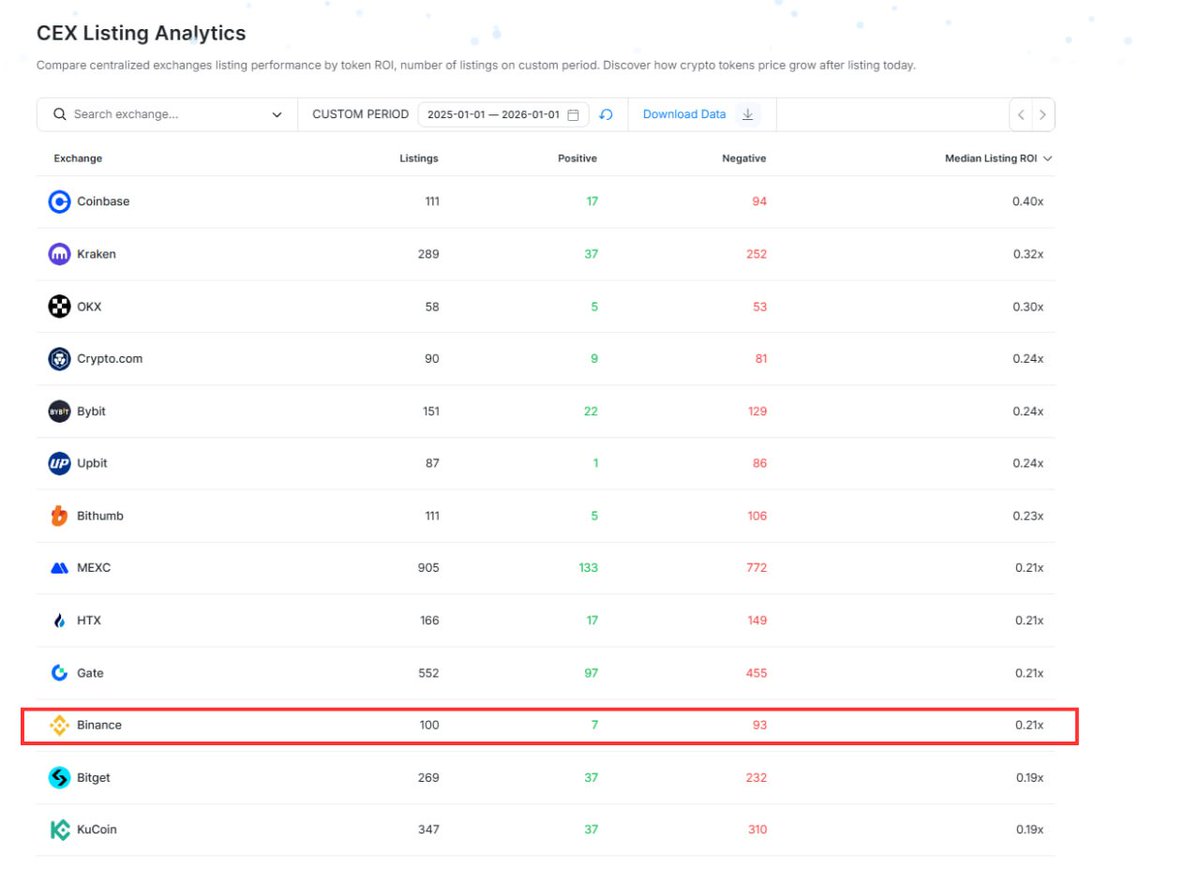
Task: Open the Bybit exchange name link
Action: pyautogui.click(x=91, y=411)
